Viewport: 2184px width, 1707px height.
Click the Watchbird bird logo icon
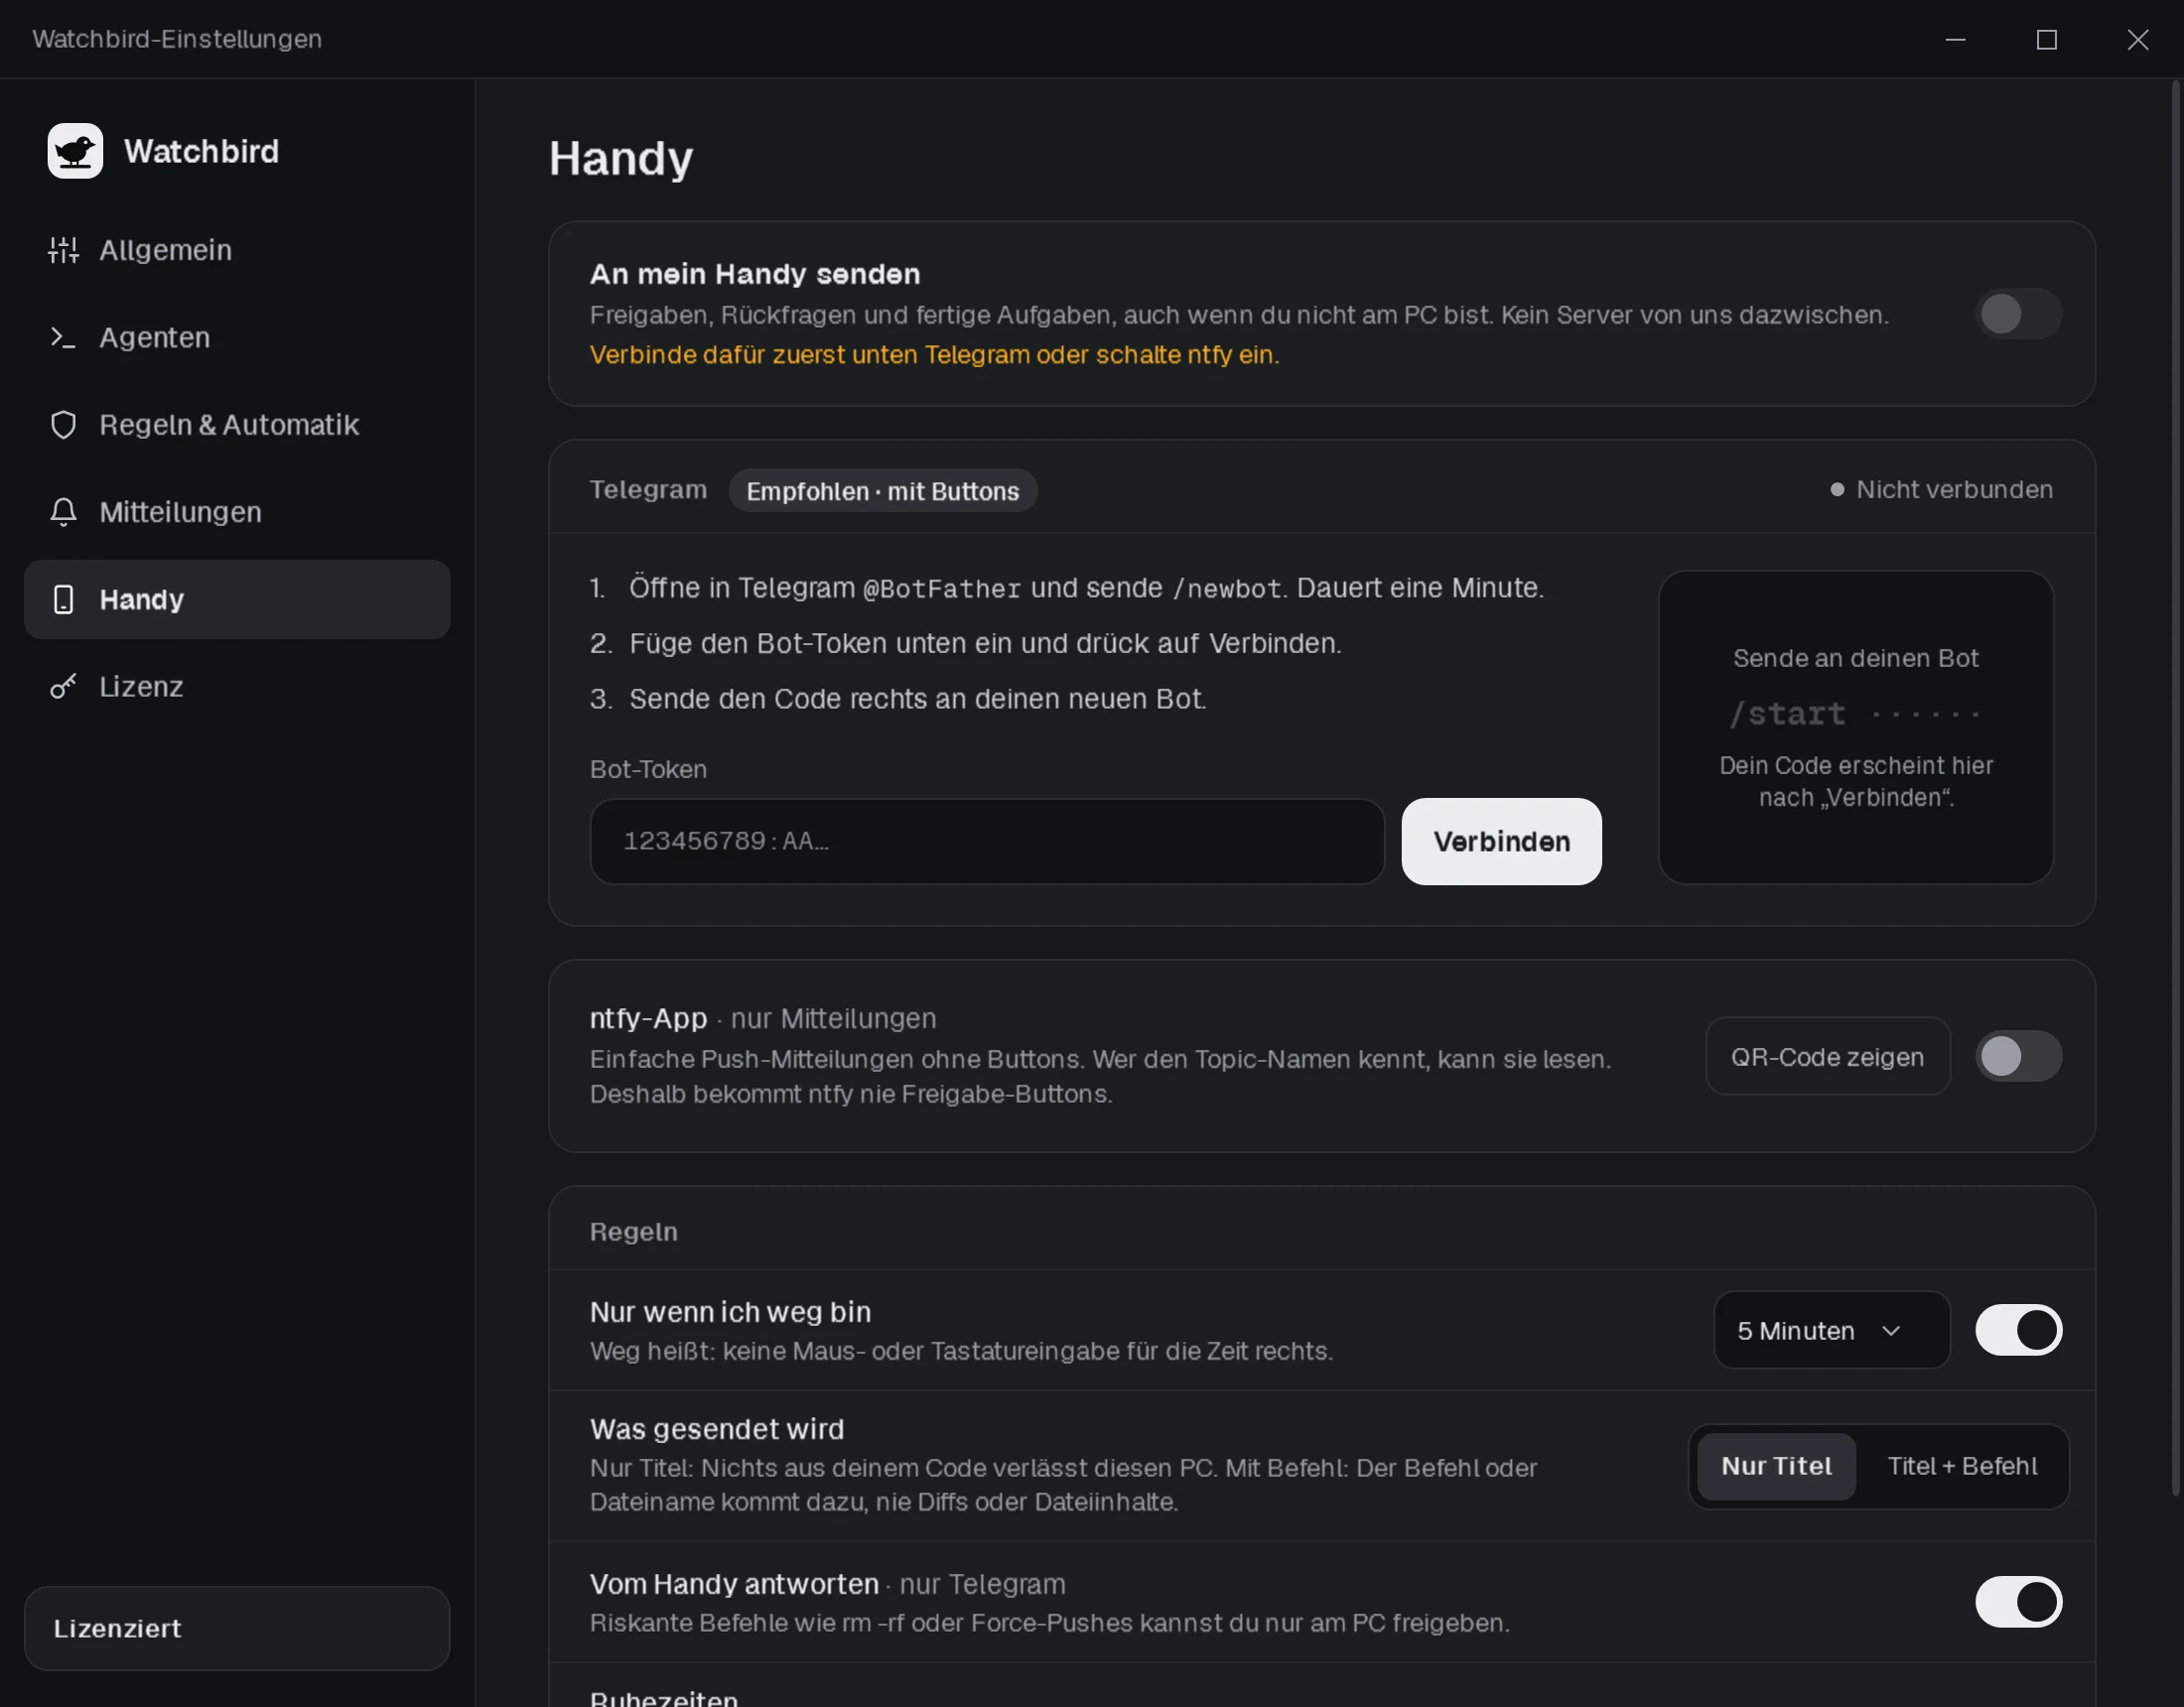75,151
